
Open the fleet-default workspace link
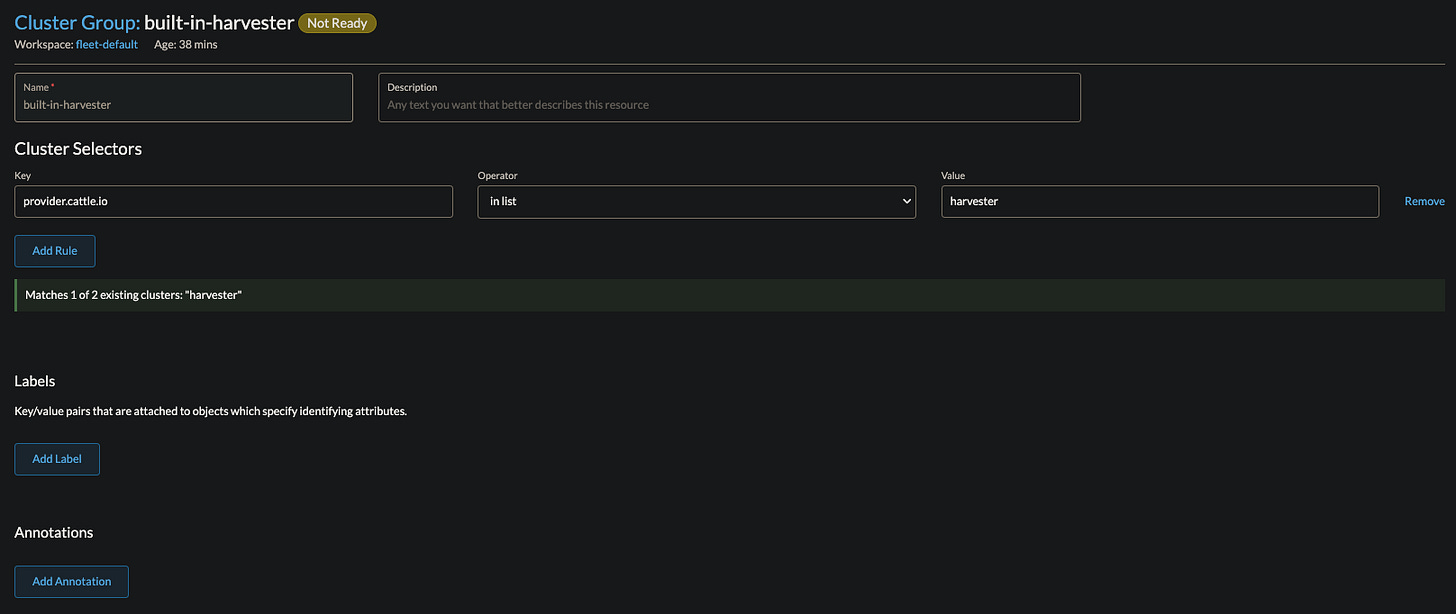pos(107,45)
